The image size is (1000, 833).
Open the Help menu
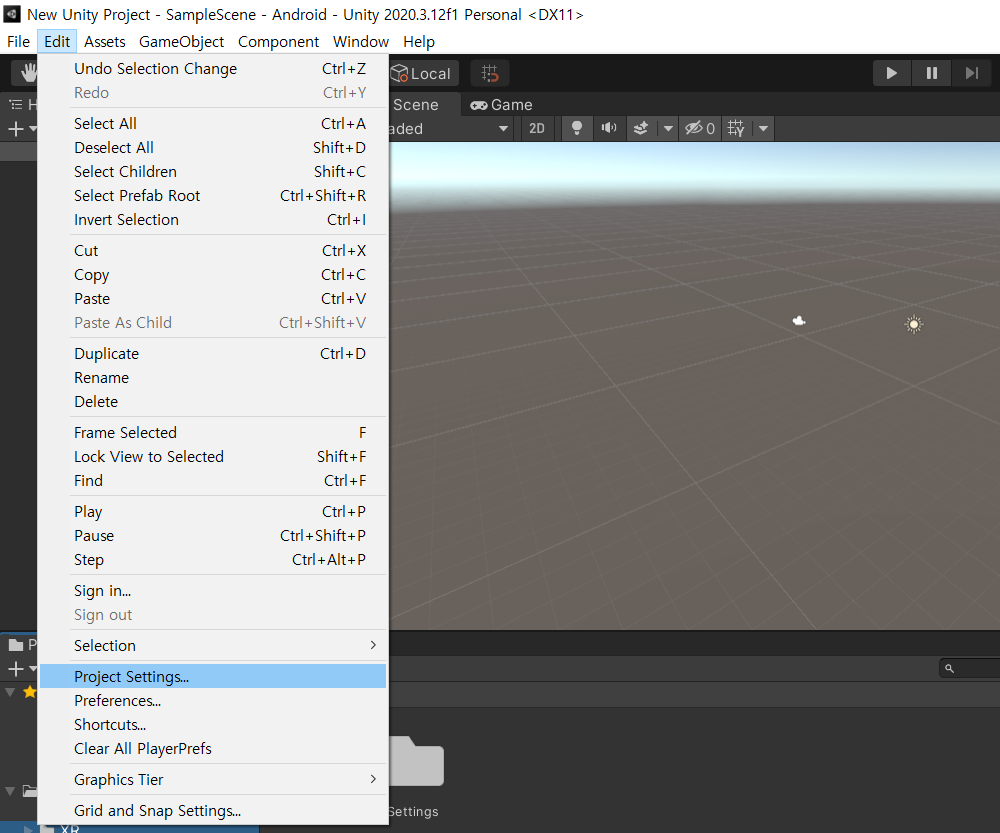(418, 41)
